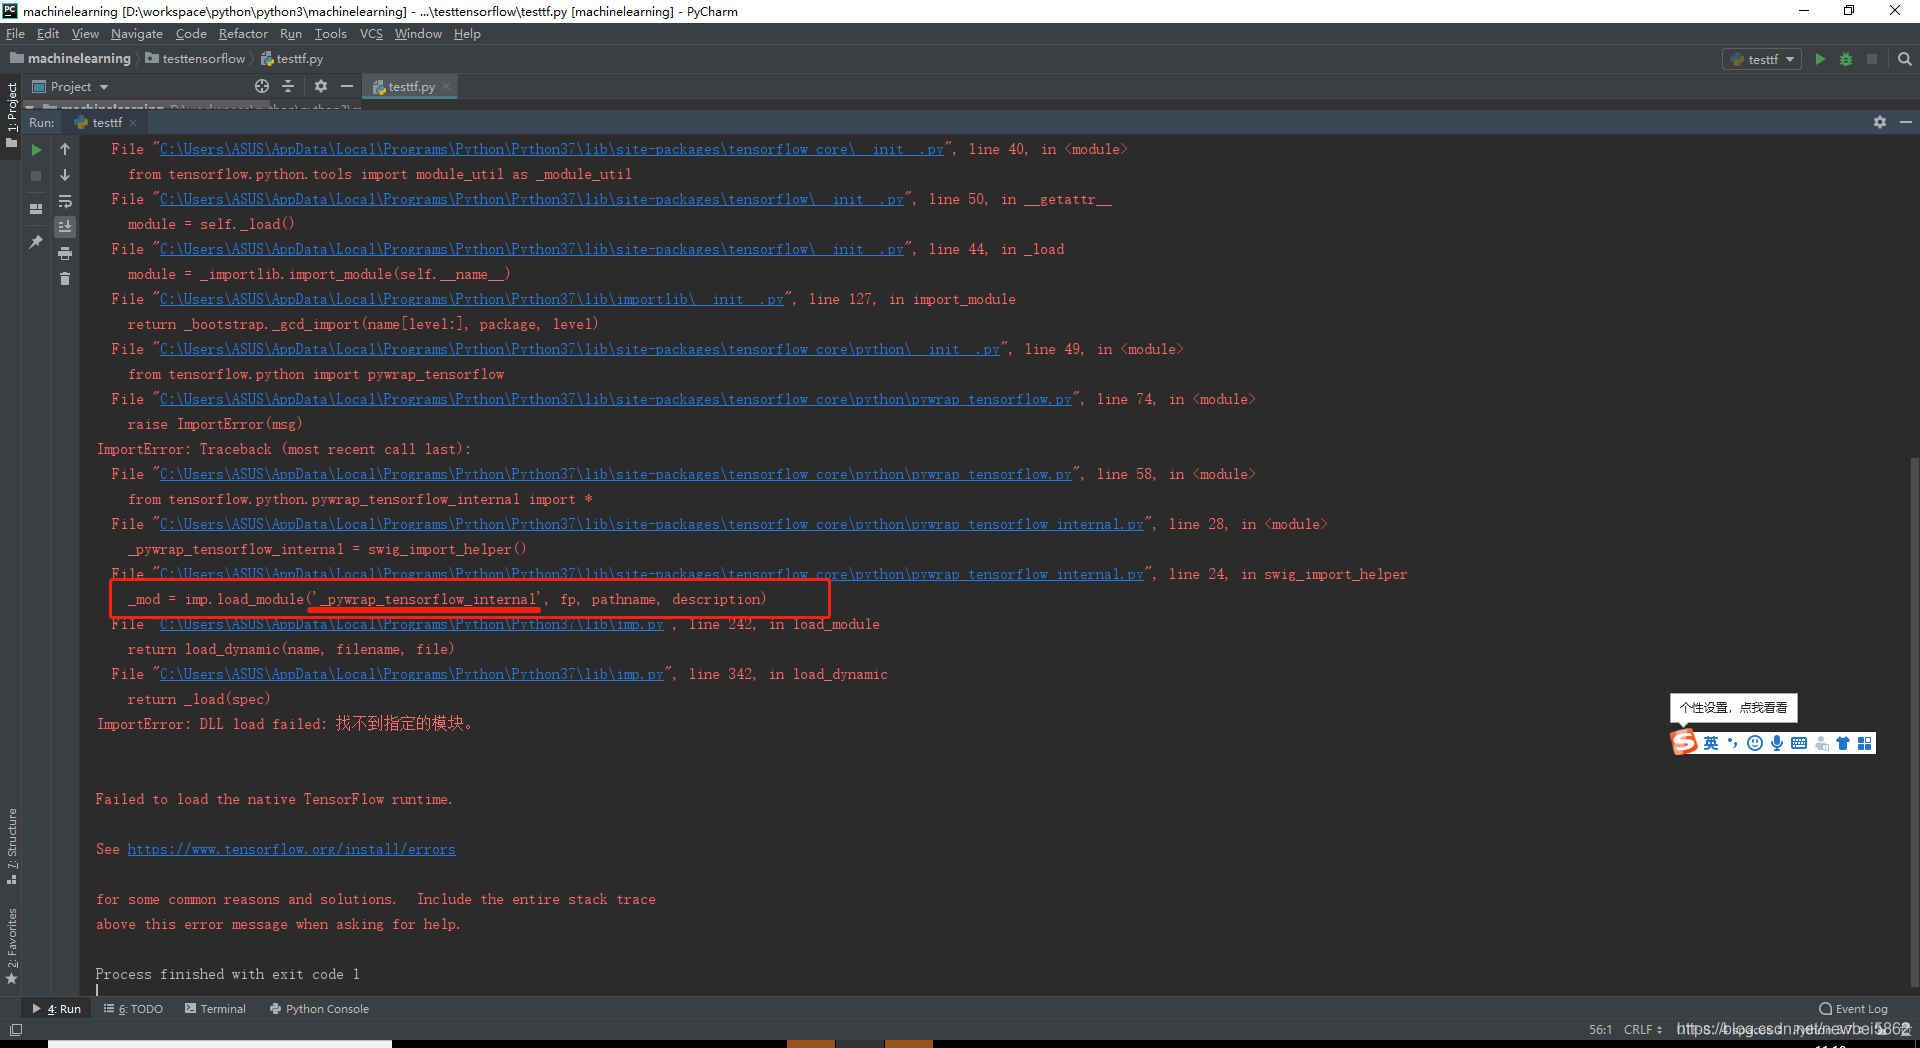The height and width of the screenshot is (1048, 1920).
Task: Open the Code menu
Action: point(191,34)
